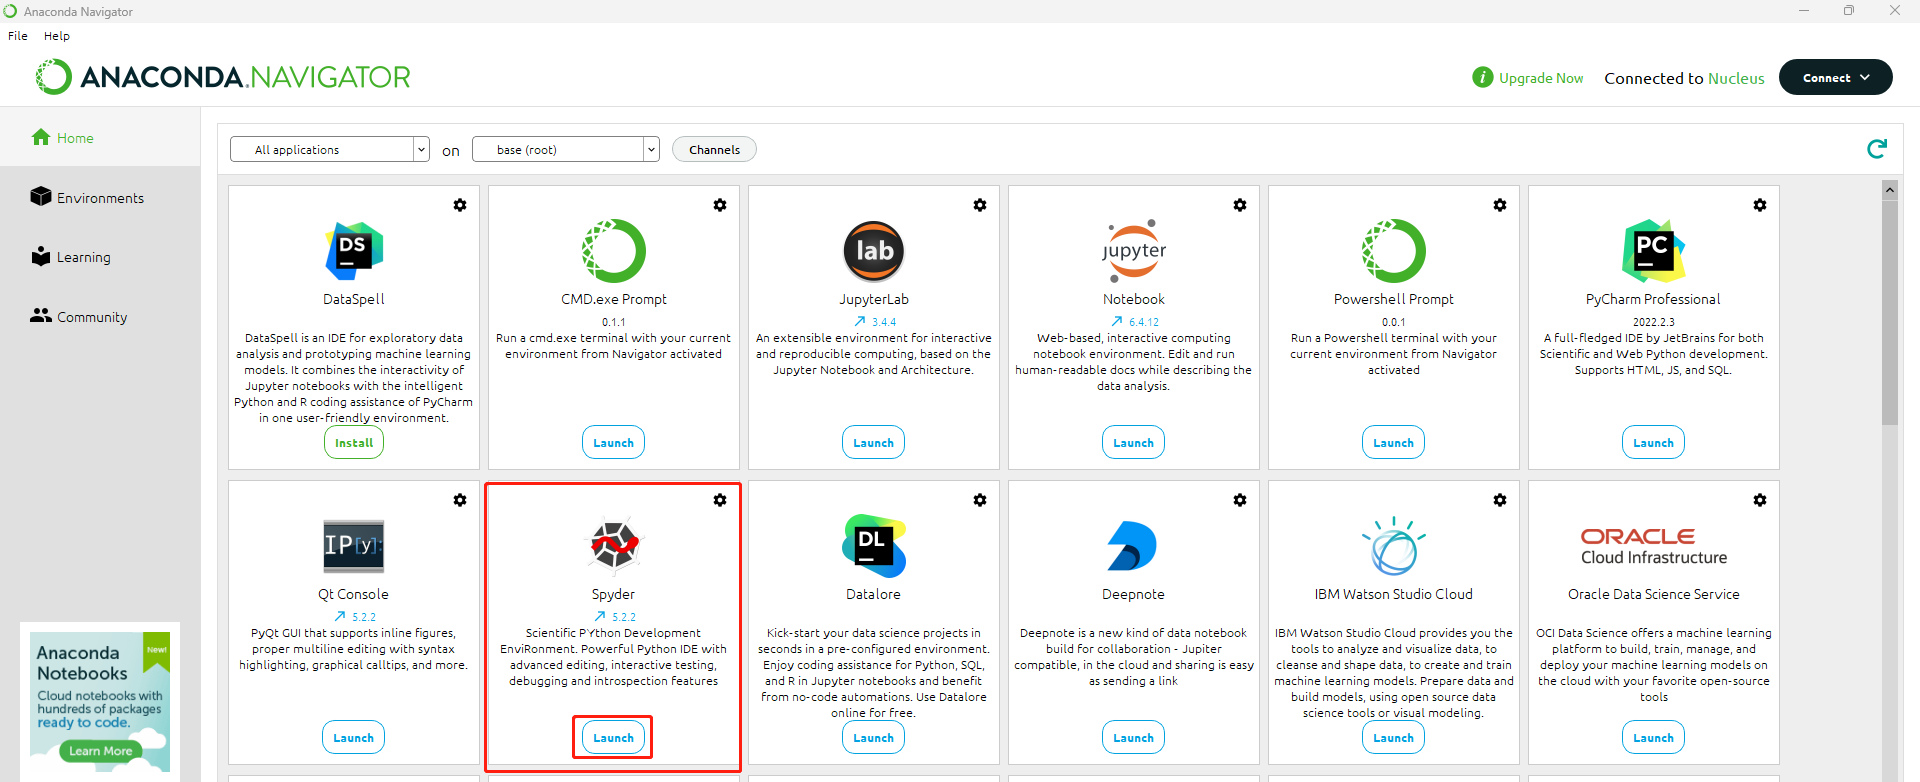
Task: Click the Deepnote blue logo
Action: 1132,546
